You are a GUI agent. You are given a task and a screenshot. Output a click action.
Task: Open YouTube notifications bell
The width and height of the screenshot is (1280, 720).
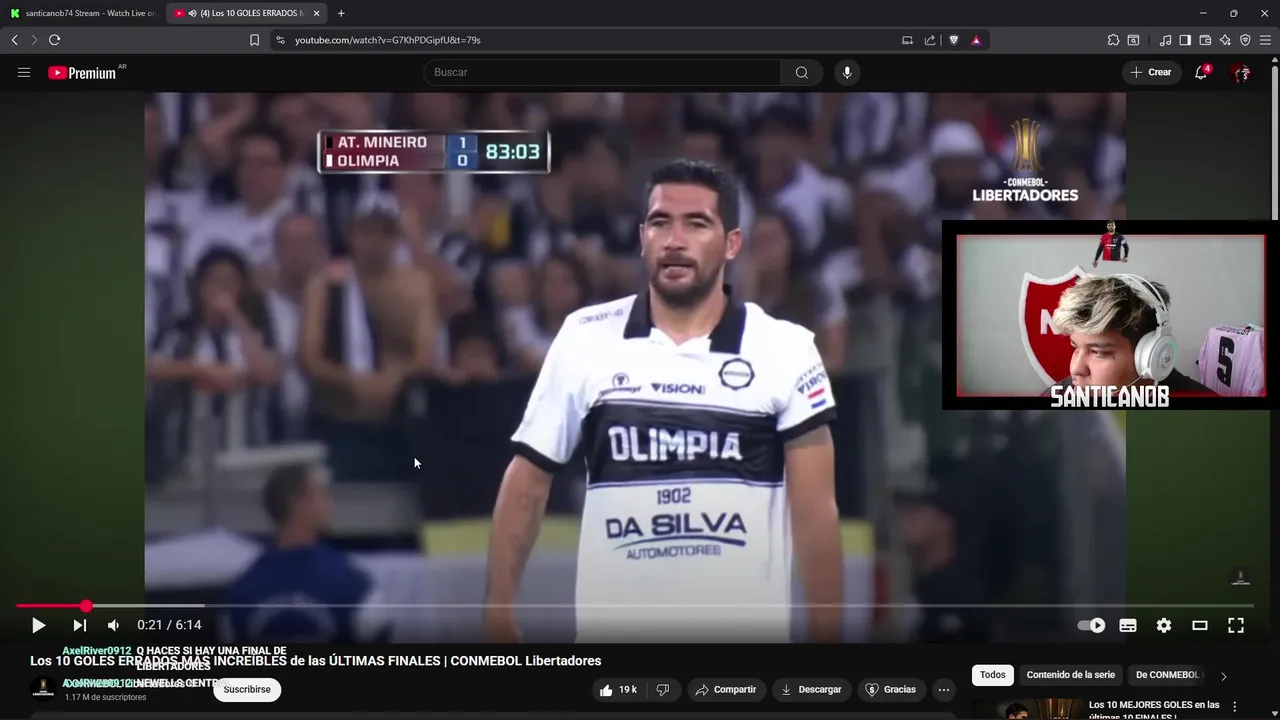click(x=1201, y=72)
